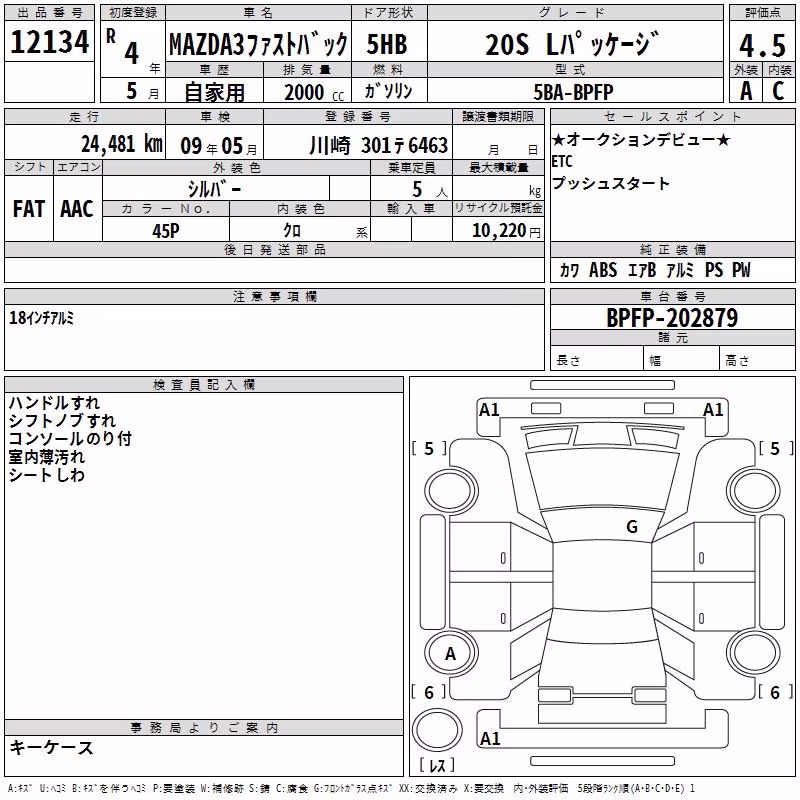Select カワ in genuine equipment list

click(x=569, y=270)
